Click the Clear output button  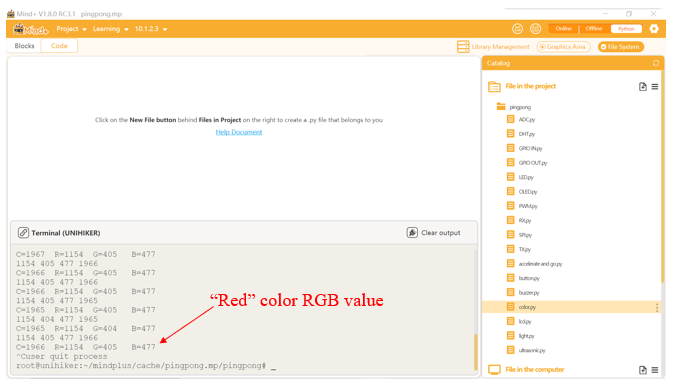click(433, 233)
